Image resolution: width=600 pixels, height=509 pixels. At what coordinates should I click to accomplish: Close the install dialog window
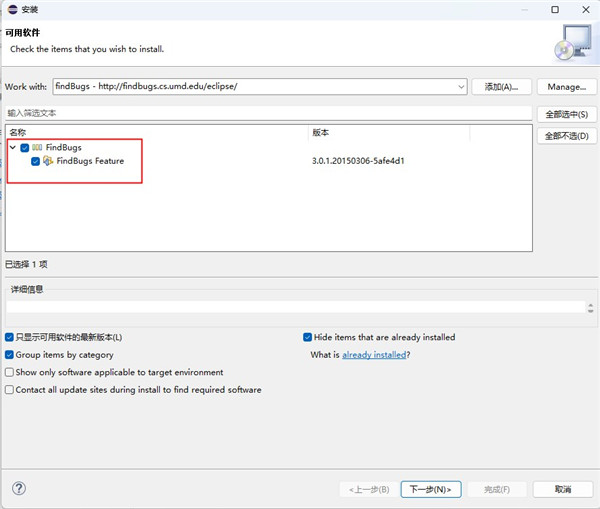[586, 10]
